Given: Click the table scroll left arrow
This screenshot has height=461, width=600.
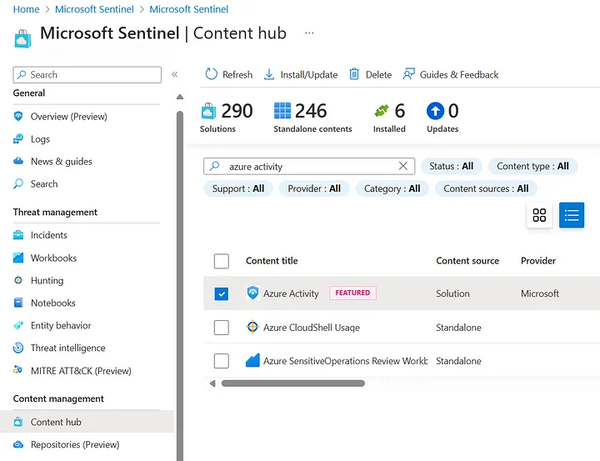Looking at the screenshot, I should click(x=212, y=383).
